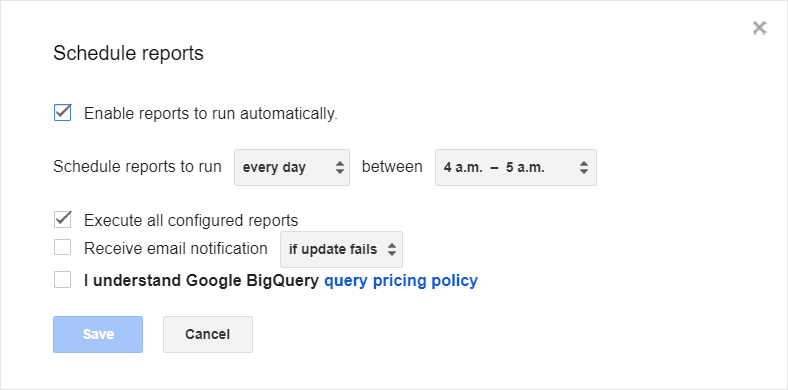The image size is (788, 390).
Task: Click the 'Schedule reports' dialog title
Action: coord(128,53)
